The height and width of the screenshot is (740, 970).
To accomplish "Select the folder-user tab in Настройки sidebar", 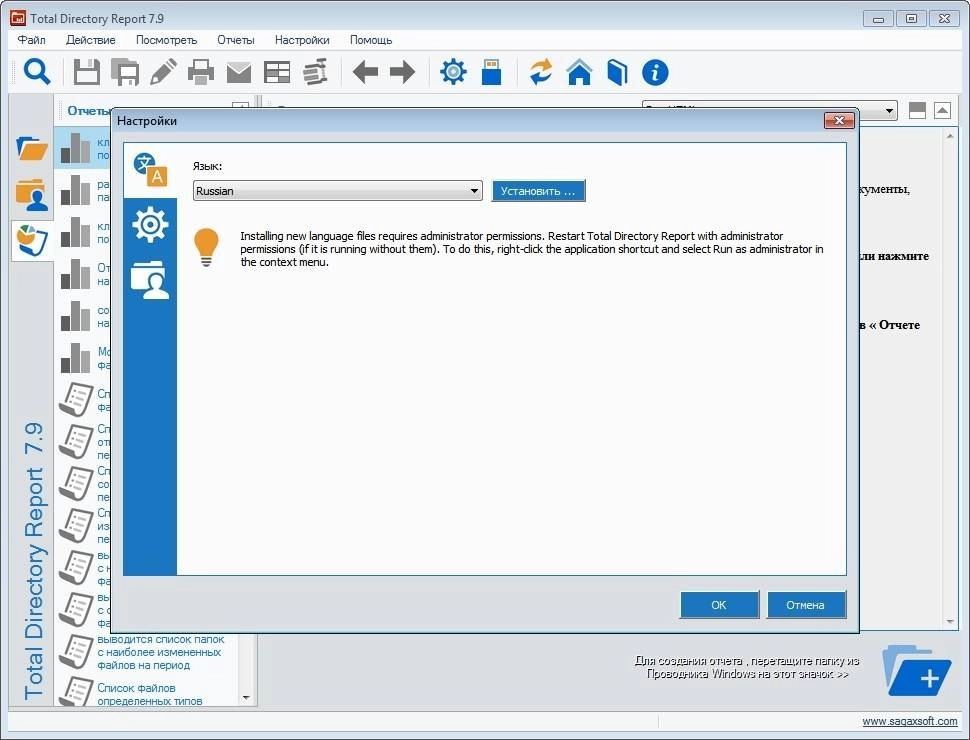I will point(150,280).
